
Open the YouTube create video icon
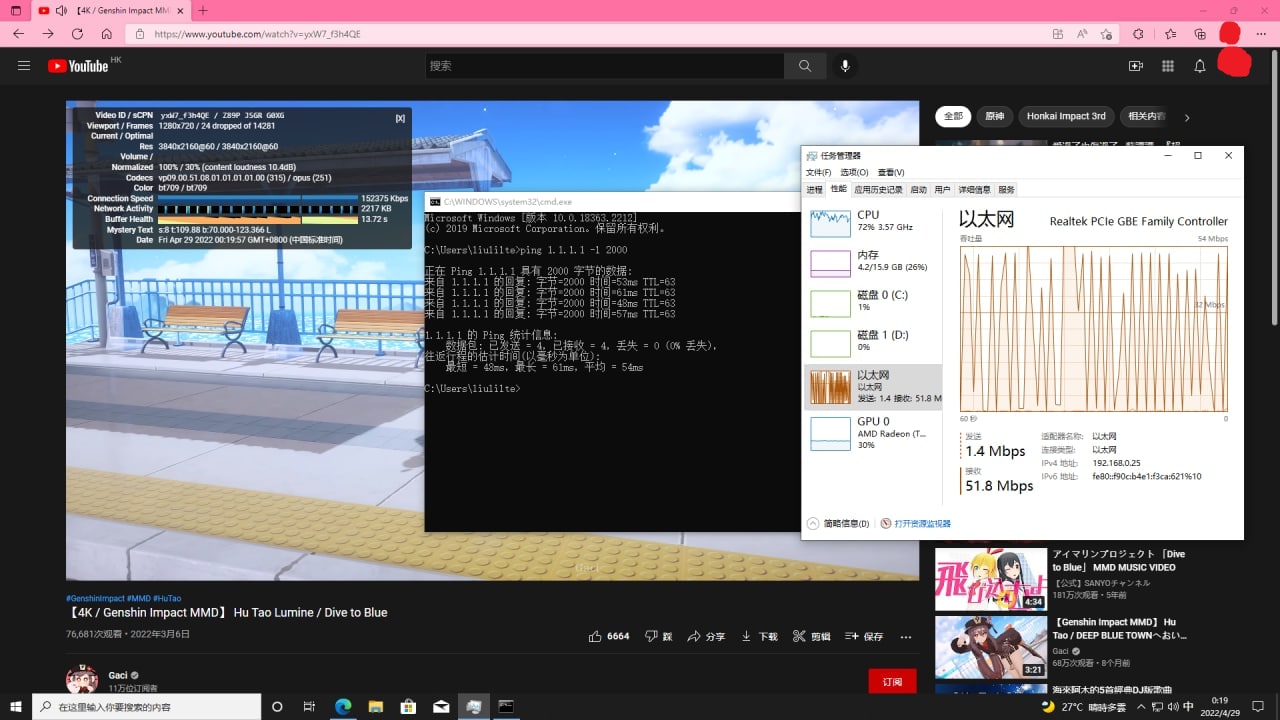(1135, 66)
